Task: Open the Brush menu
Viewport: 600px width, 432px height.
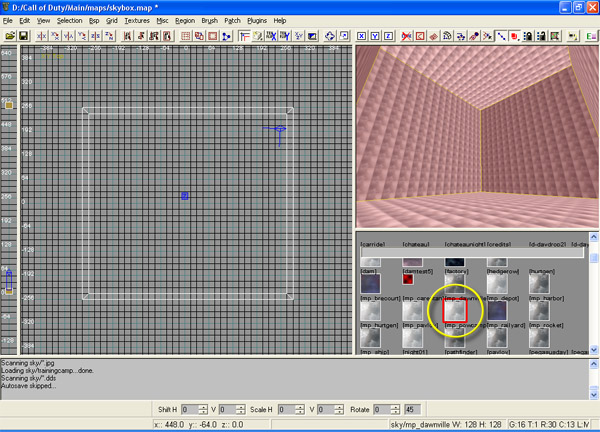Action: click(209, 21)
